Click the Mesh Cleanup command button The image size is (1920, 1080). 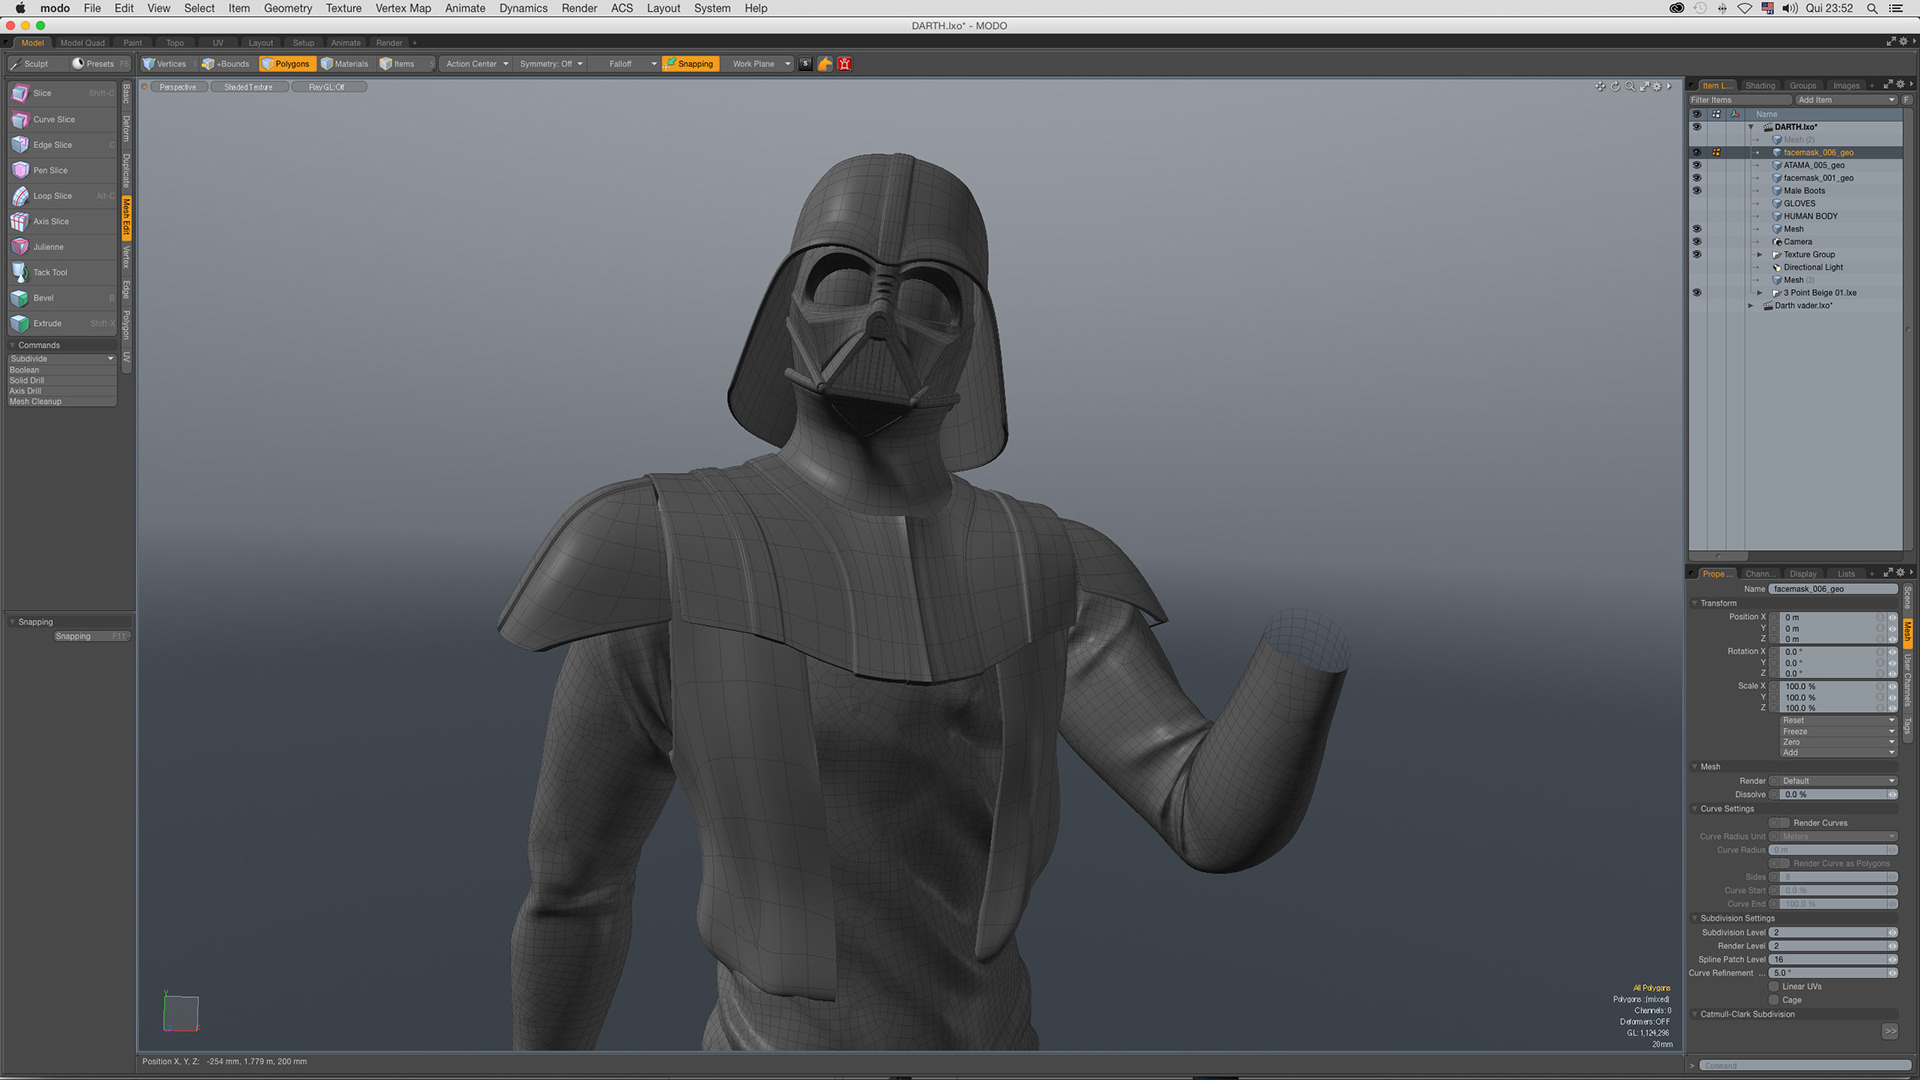(62, 402)
